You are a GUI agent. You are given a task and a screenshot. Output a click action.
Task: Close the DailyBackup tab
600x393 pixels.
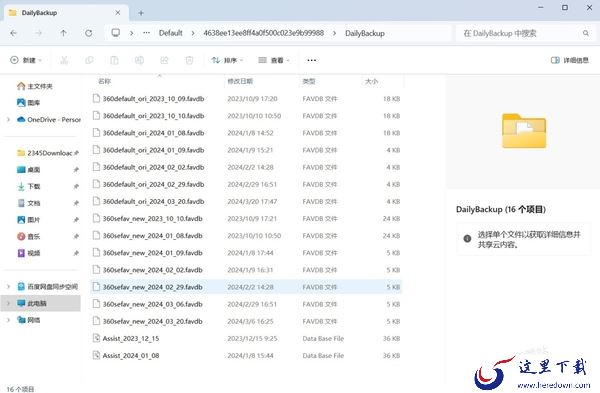[x=117, y=13]
